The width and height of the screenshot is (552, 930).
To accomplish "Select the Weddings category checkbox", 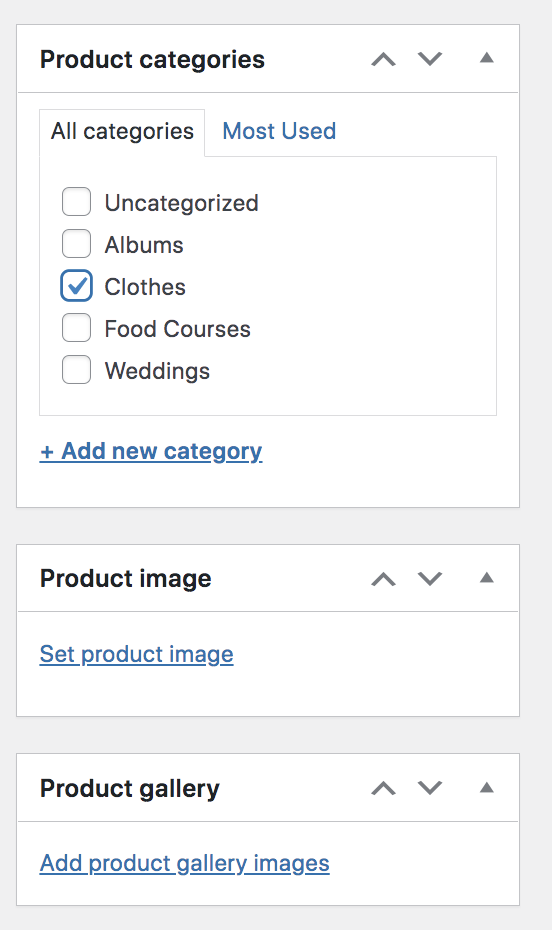I will point(76,370).
